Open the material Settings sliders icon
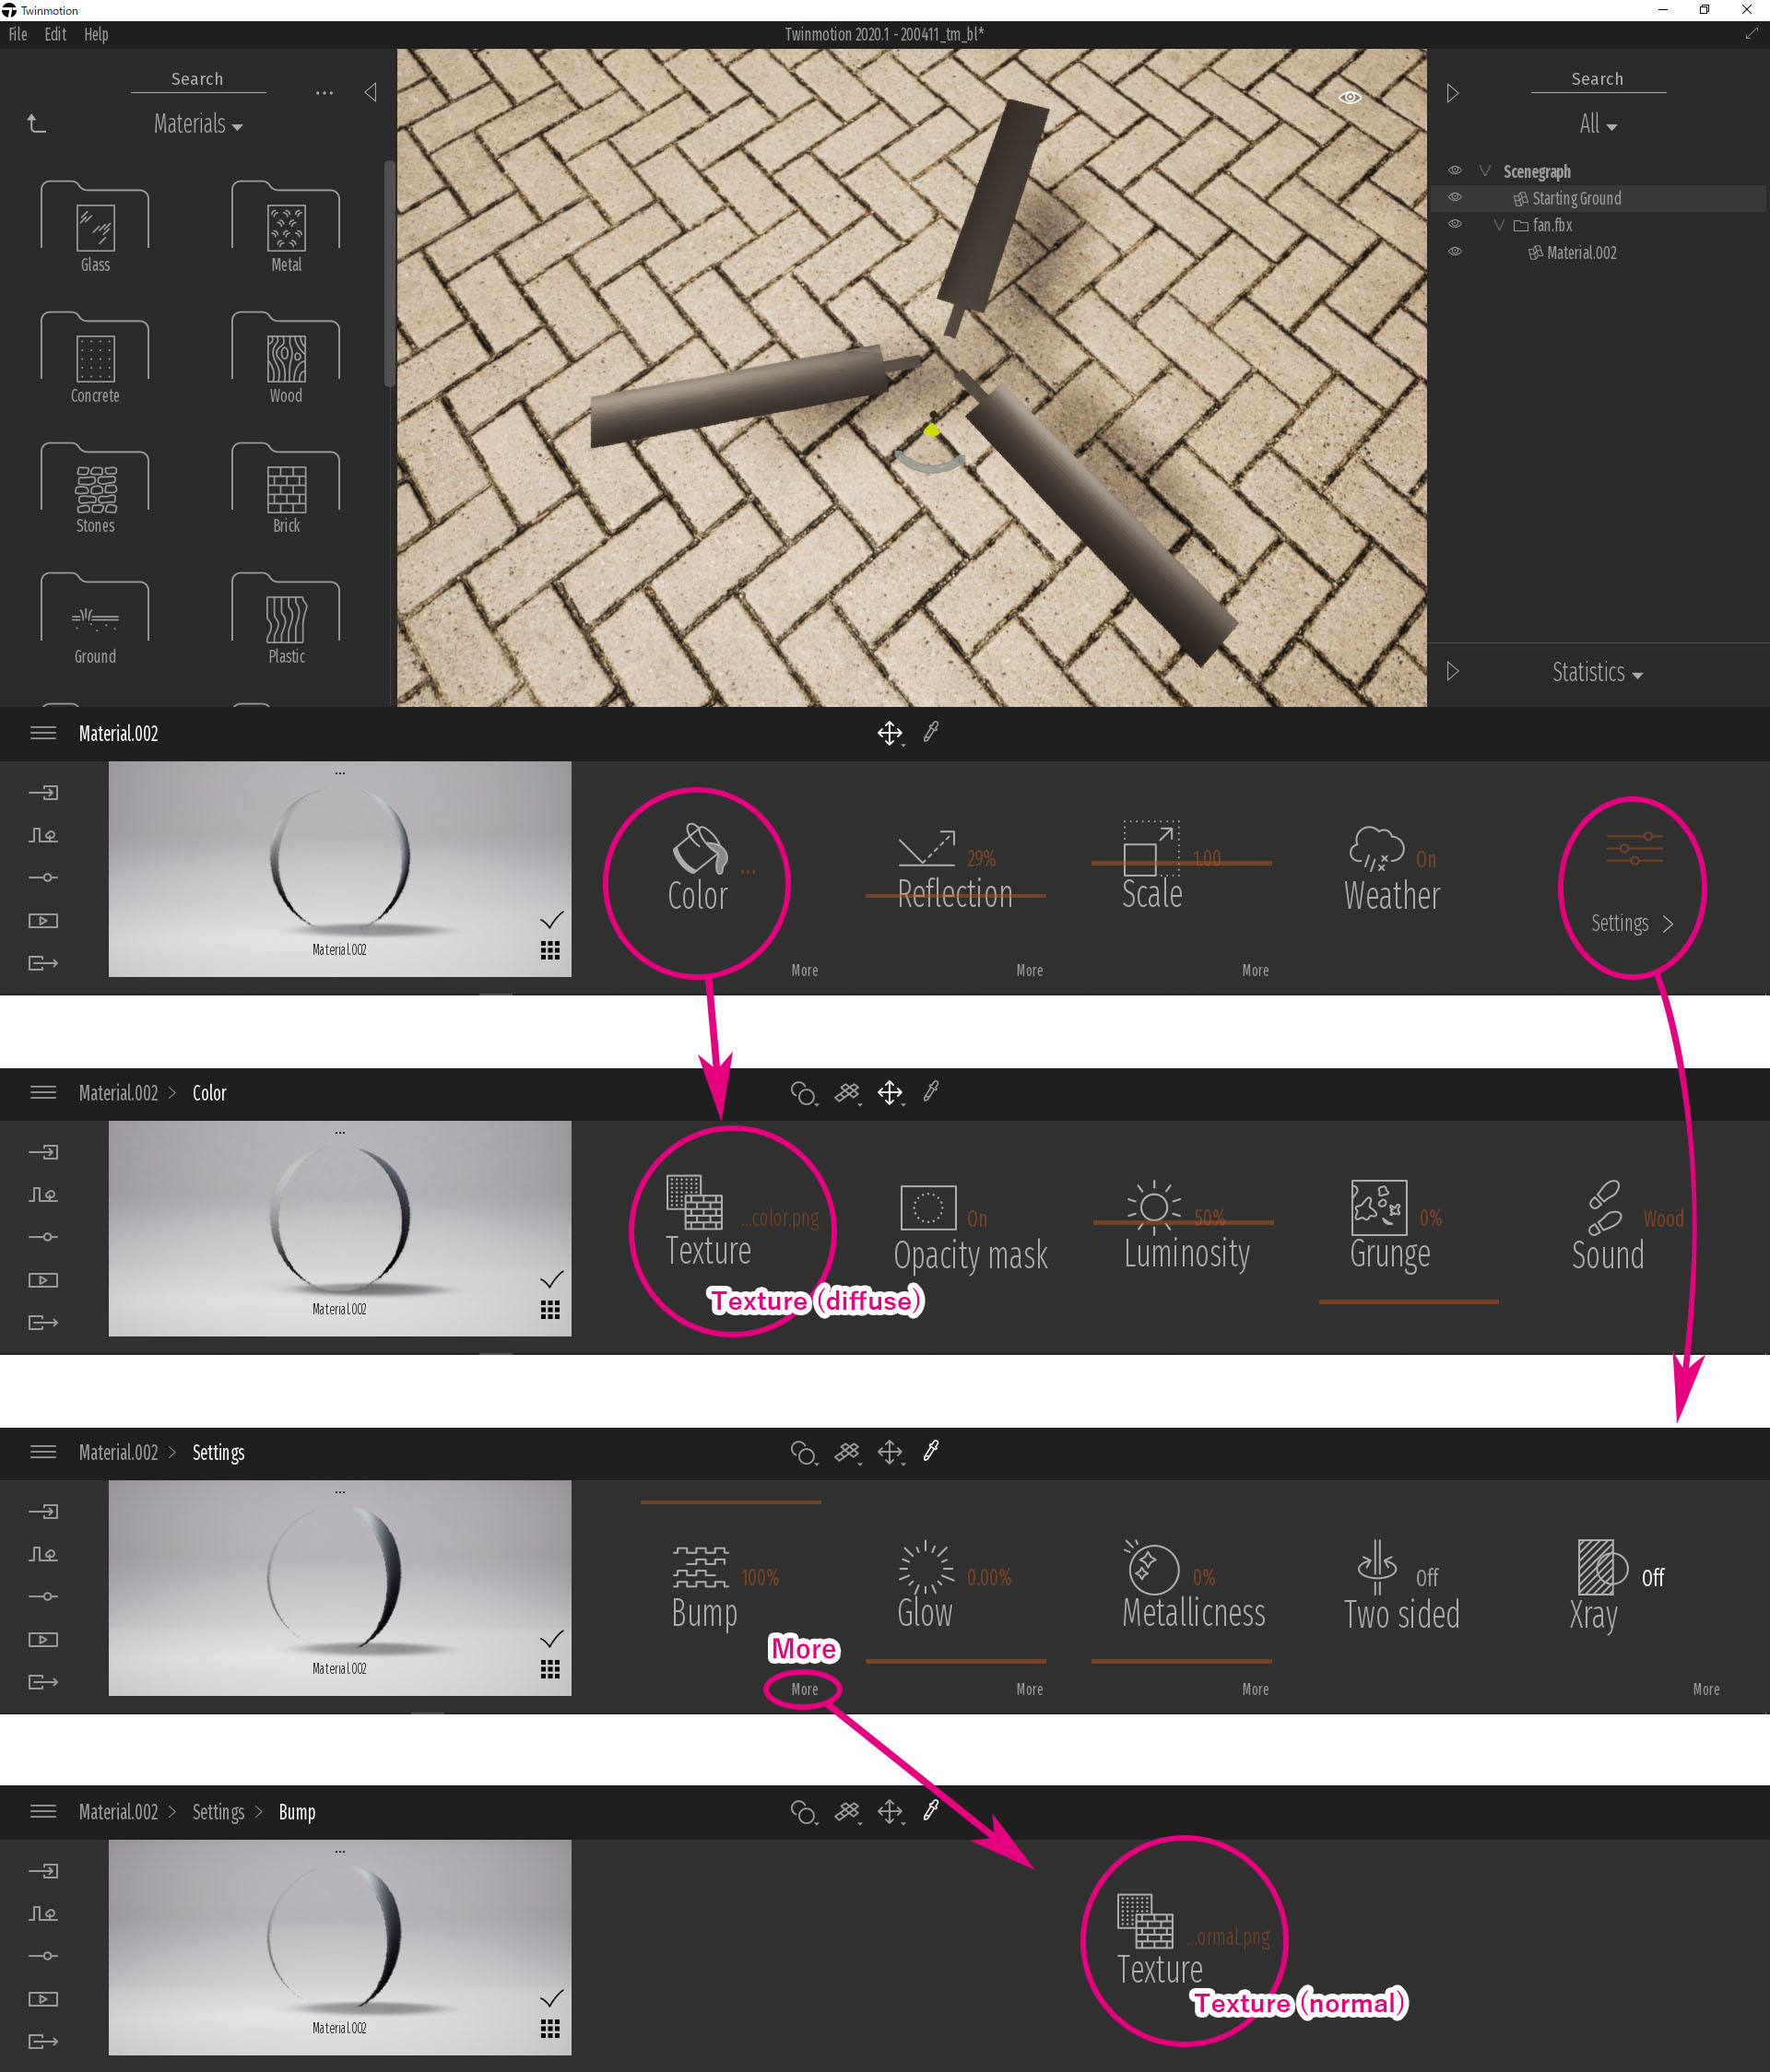The height and width of the screenshot is (2072, 1770). [x=1634, y=849]
